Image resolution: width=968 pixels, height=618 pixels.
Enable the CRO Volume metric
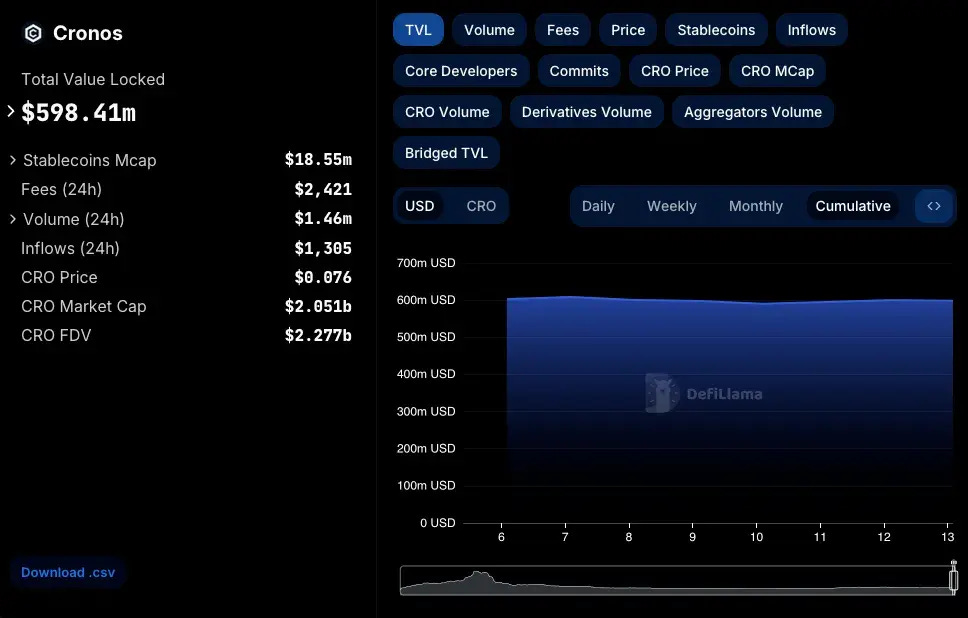click(x=447, y=112)
